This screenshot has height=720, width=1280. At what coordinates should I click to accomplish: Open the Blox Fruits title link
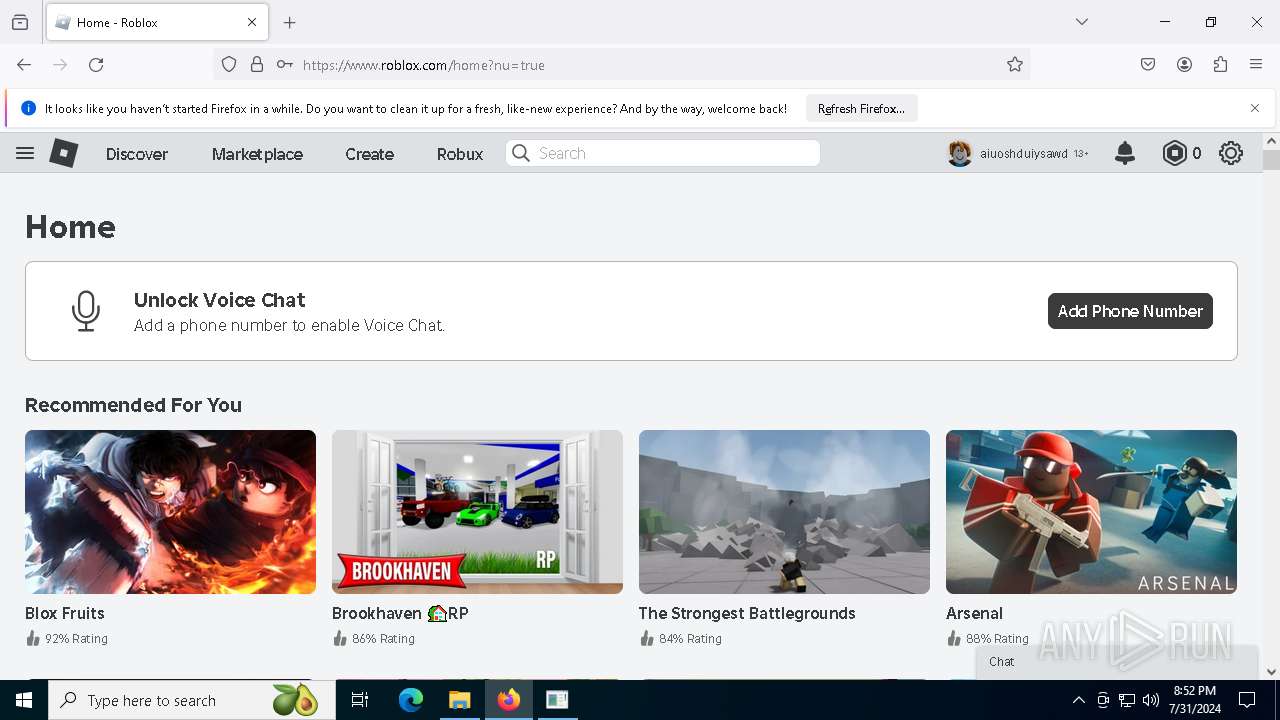[65, 613]
